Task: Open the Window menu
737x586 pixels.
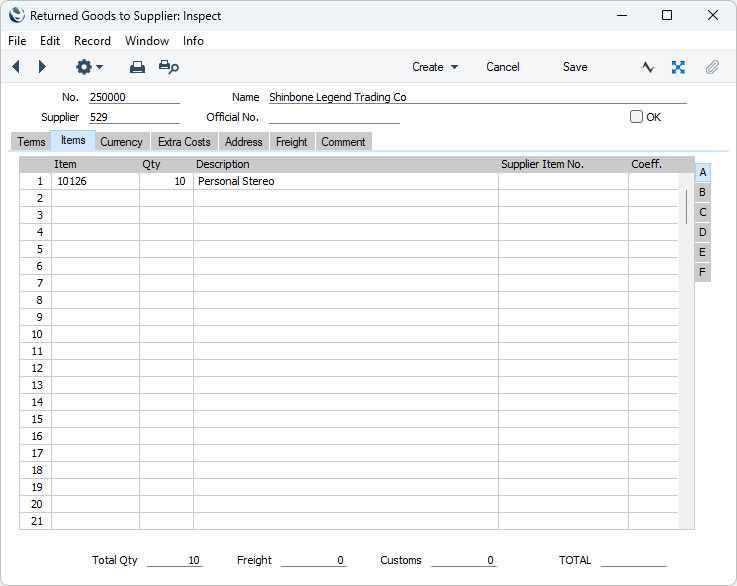Action: [x=147, y=41]
